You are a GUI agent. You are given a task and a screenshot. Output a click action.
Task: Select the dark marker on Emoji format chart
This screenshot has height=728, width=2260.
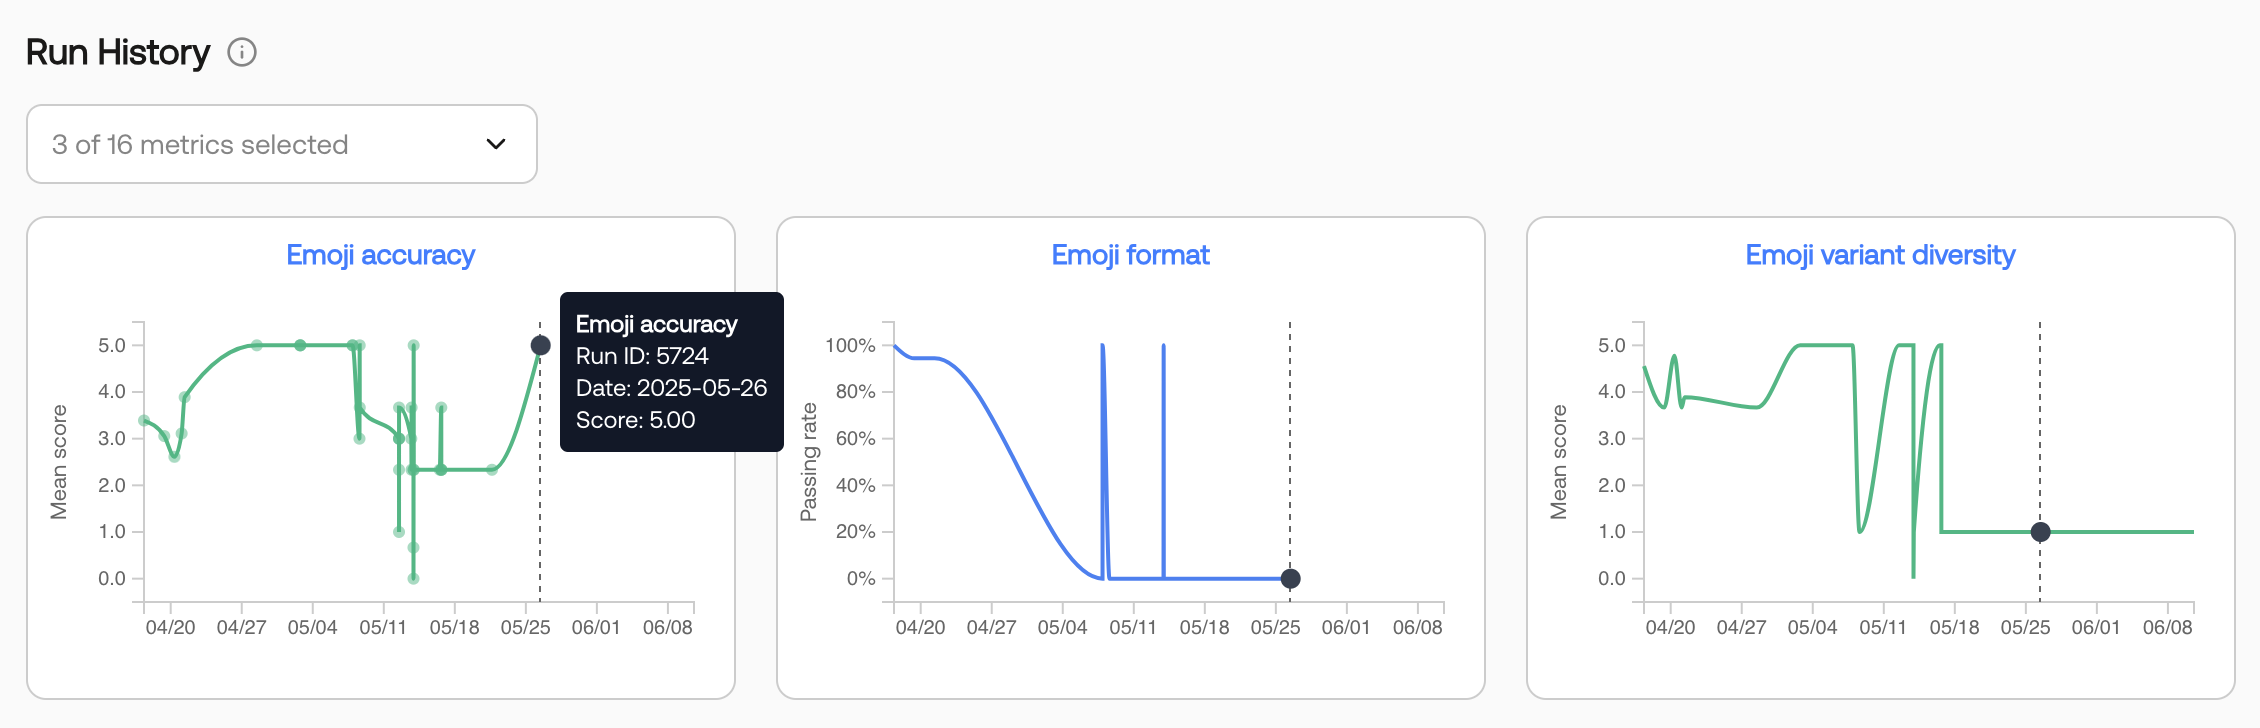coord(1290,578)
